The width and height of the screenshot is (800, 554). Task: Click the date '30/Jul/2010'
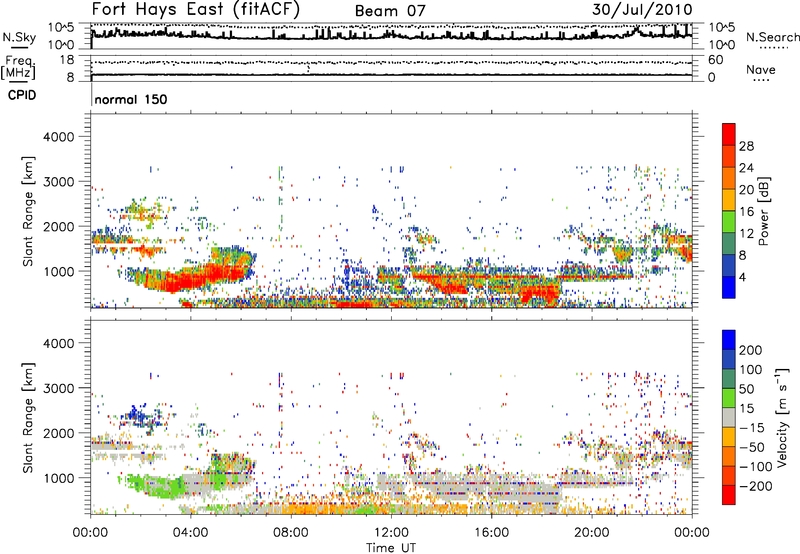pyautogui.click(x=642, y=9)
